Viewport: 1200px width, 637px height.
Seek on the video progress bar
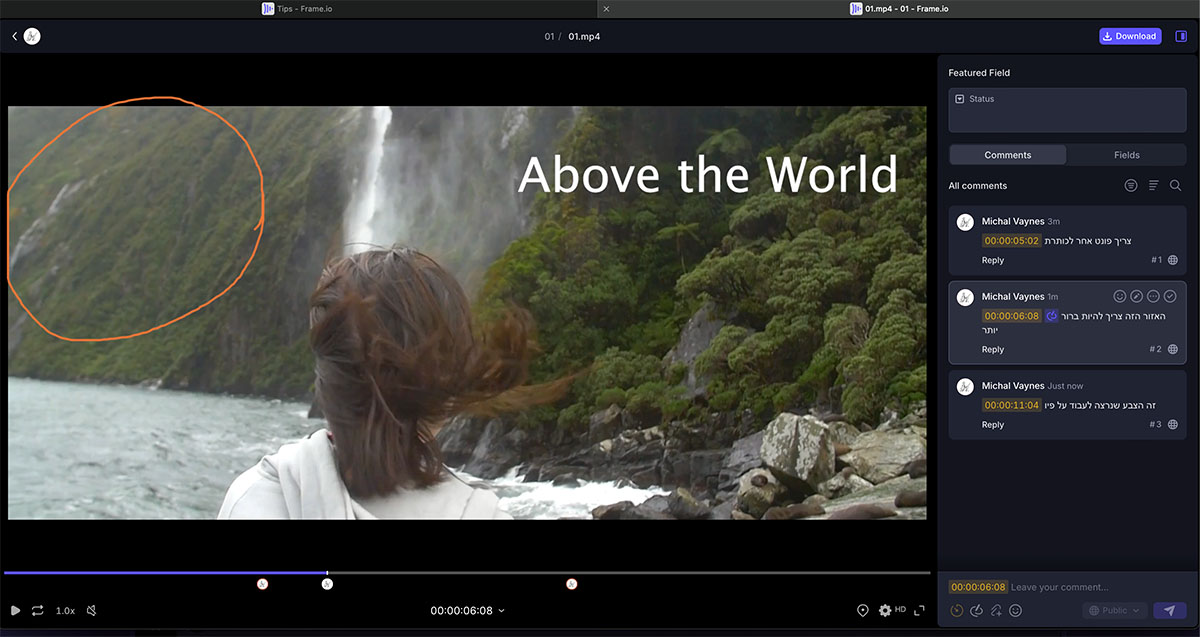(x=467, y=573)
